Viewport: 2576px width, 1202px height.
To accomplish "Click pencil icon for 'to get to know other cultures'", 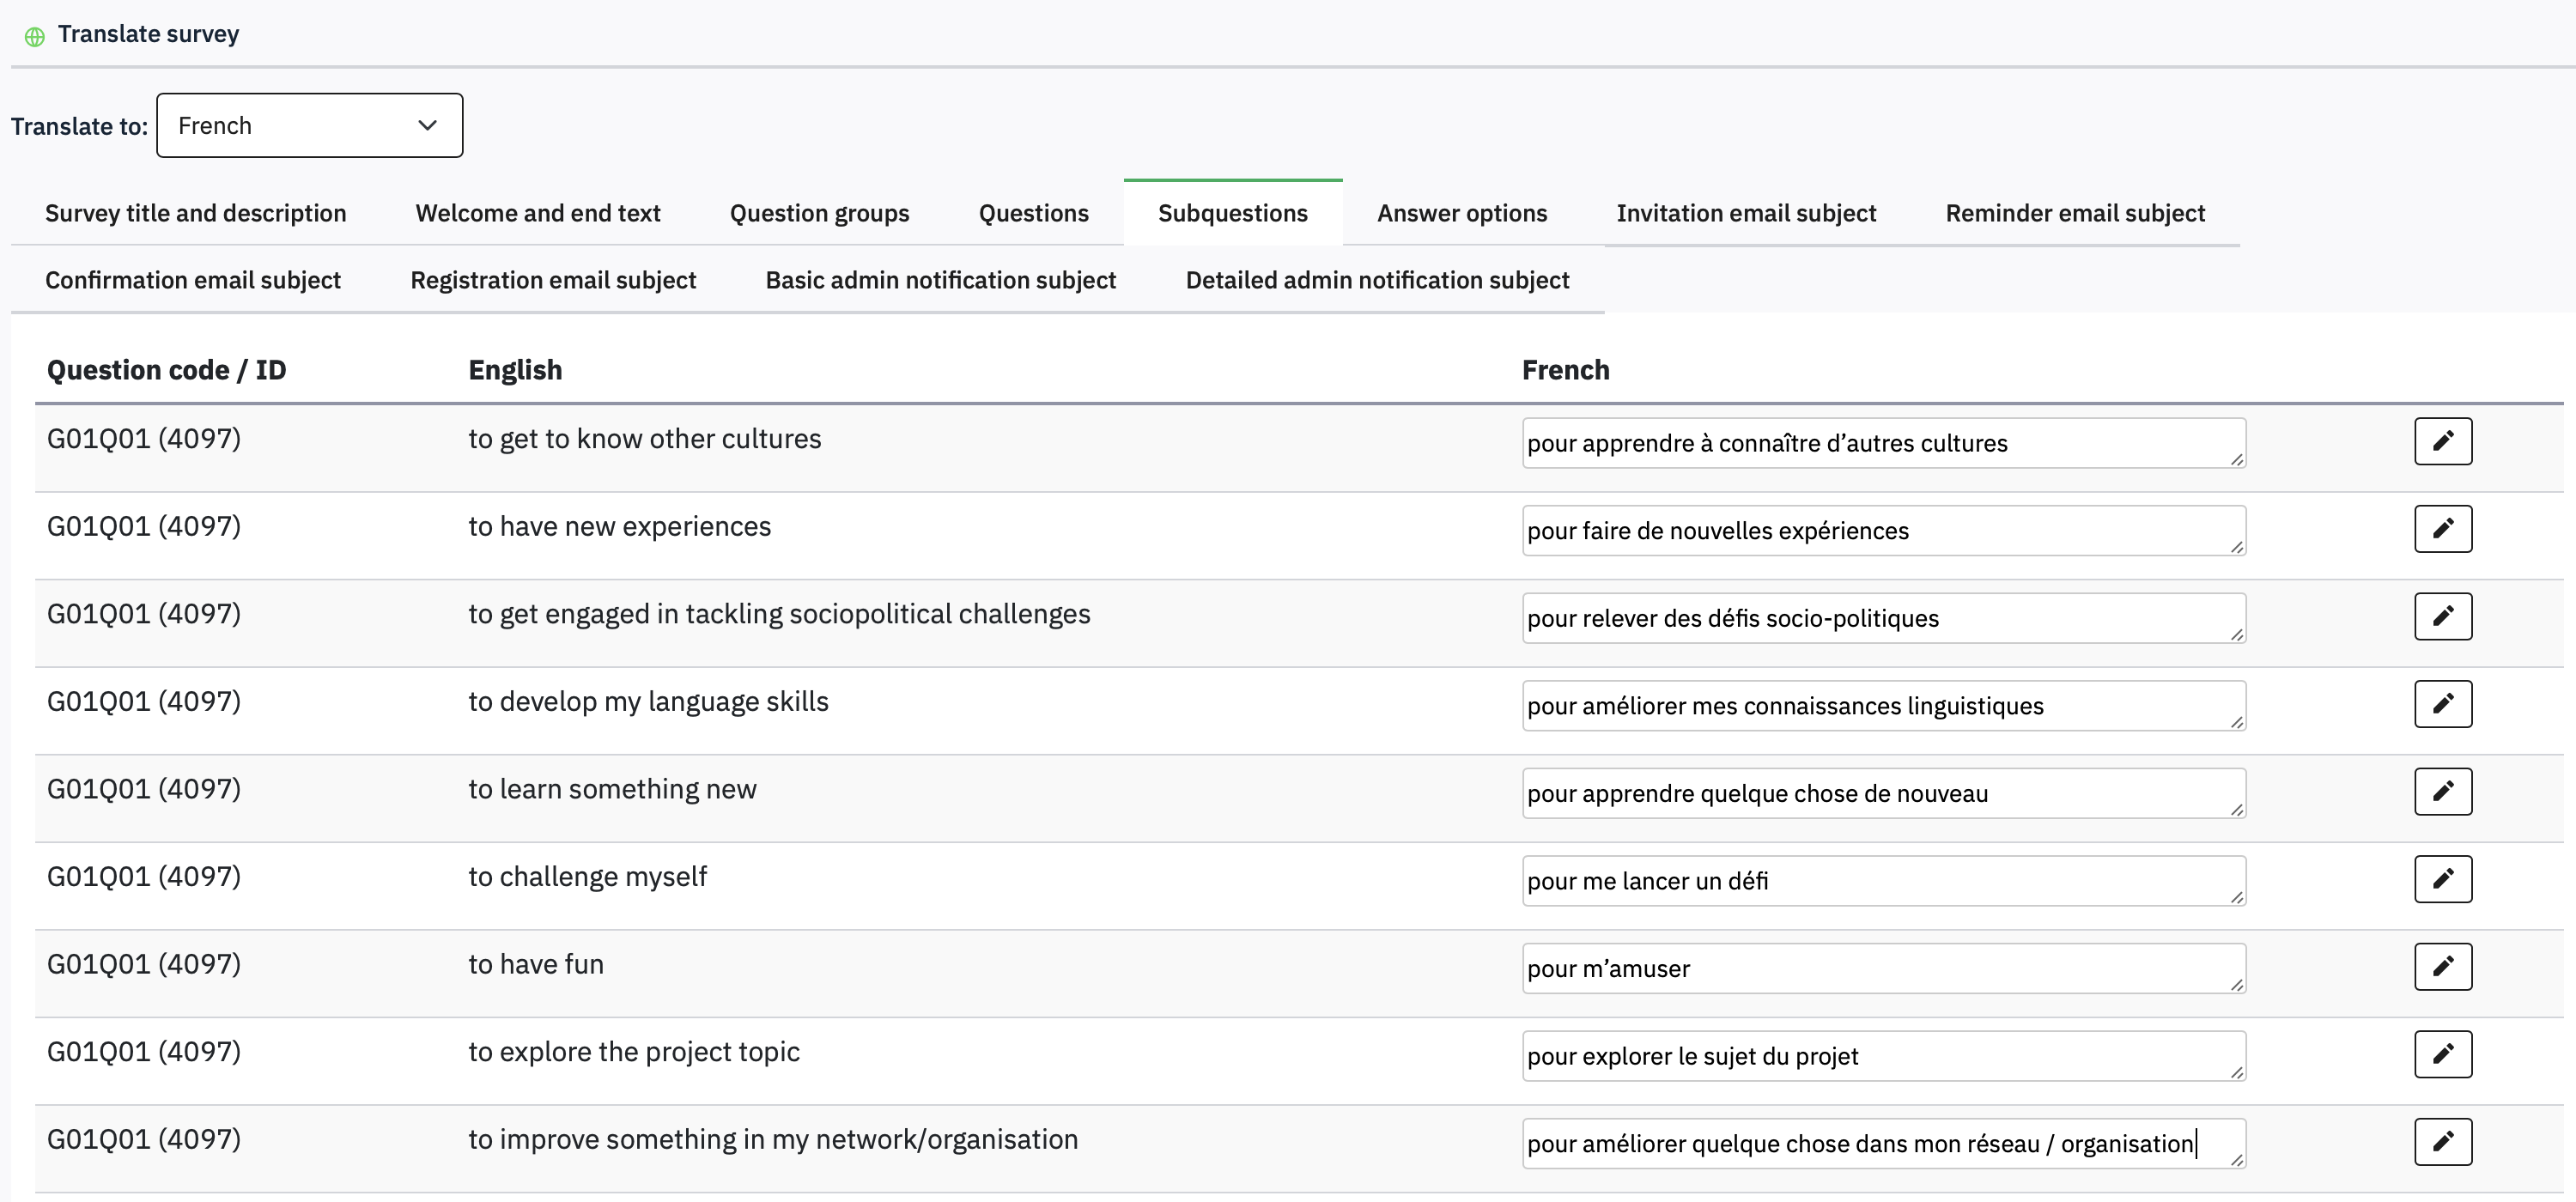I will tap(2442, 441).
